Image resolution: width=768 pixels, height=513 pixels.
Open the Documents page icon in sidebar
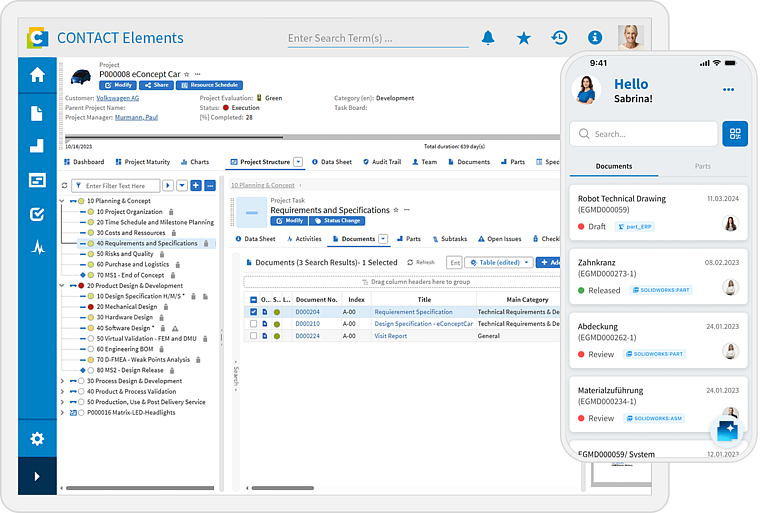(x=37, y=114)
